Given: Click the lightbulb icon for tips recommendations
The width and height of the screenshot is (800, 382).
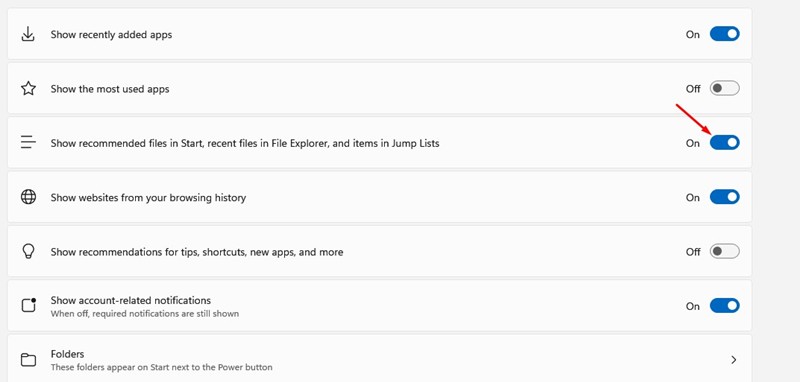Looking at the screenshot, I should click(x=28, y=251).
